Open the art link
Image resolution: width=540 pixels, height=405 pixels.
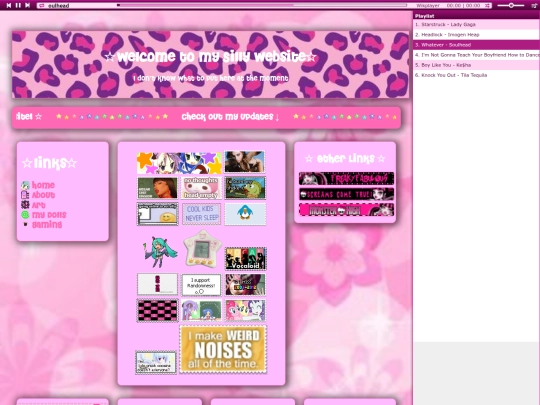39,205
